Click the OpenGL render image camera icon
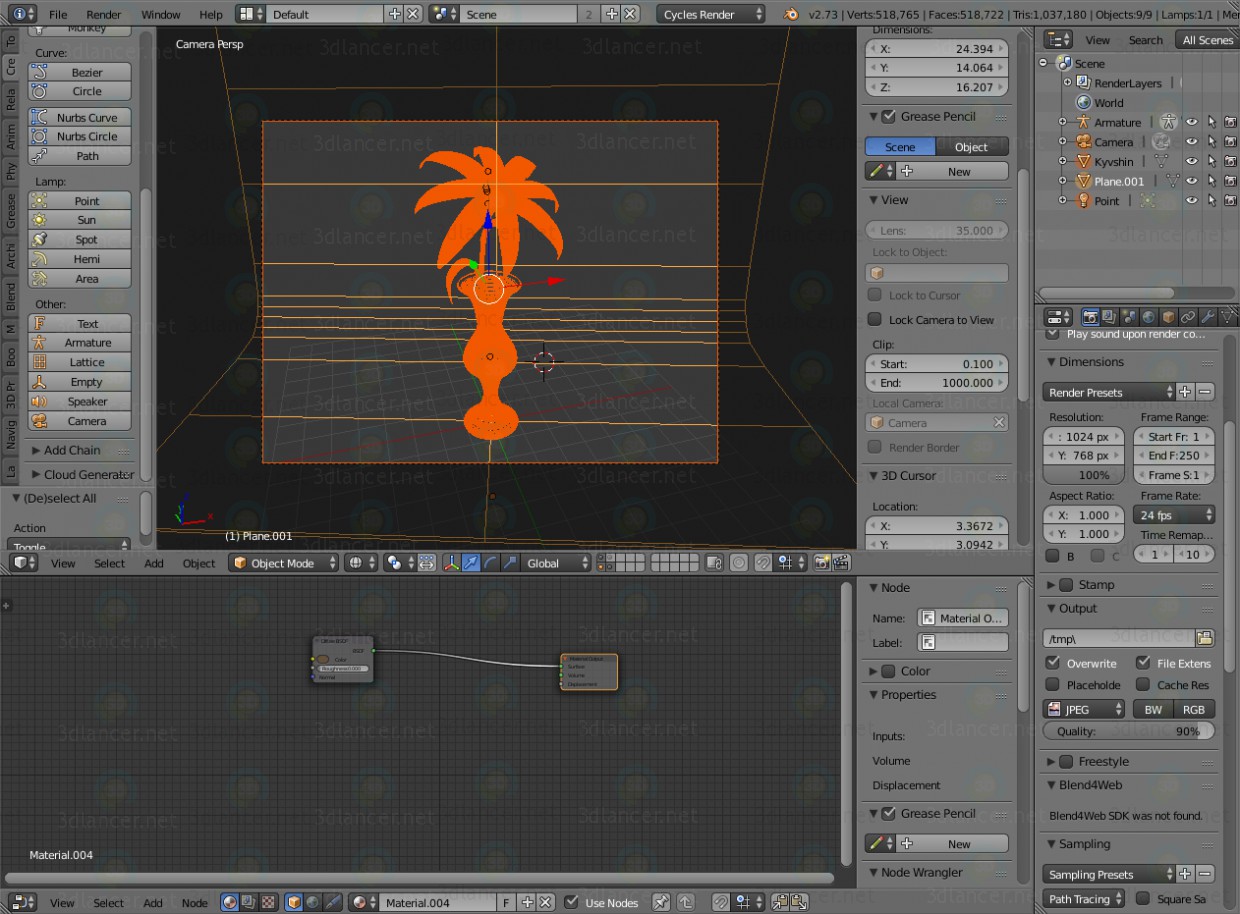This screenshot has width=1240, height=914. pyautogui.click(x=822, y=563)
